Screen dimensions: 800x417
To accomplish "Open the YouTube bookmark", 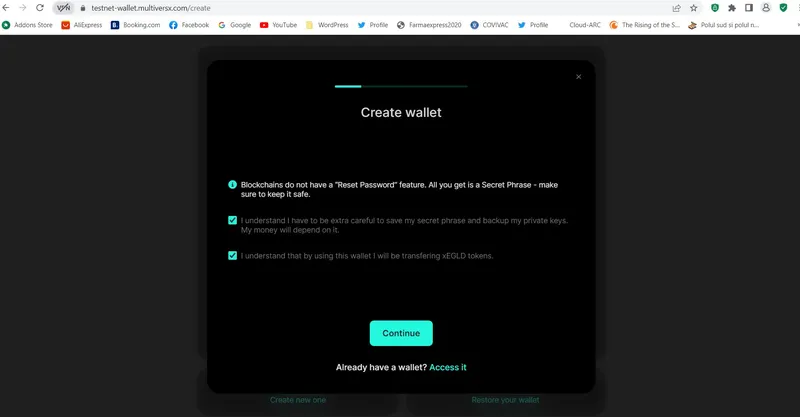I will pos(278,24).
